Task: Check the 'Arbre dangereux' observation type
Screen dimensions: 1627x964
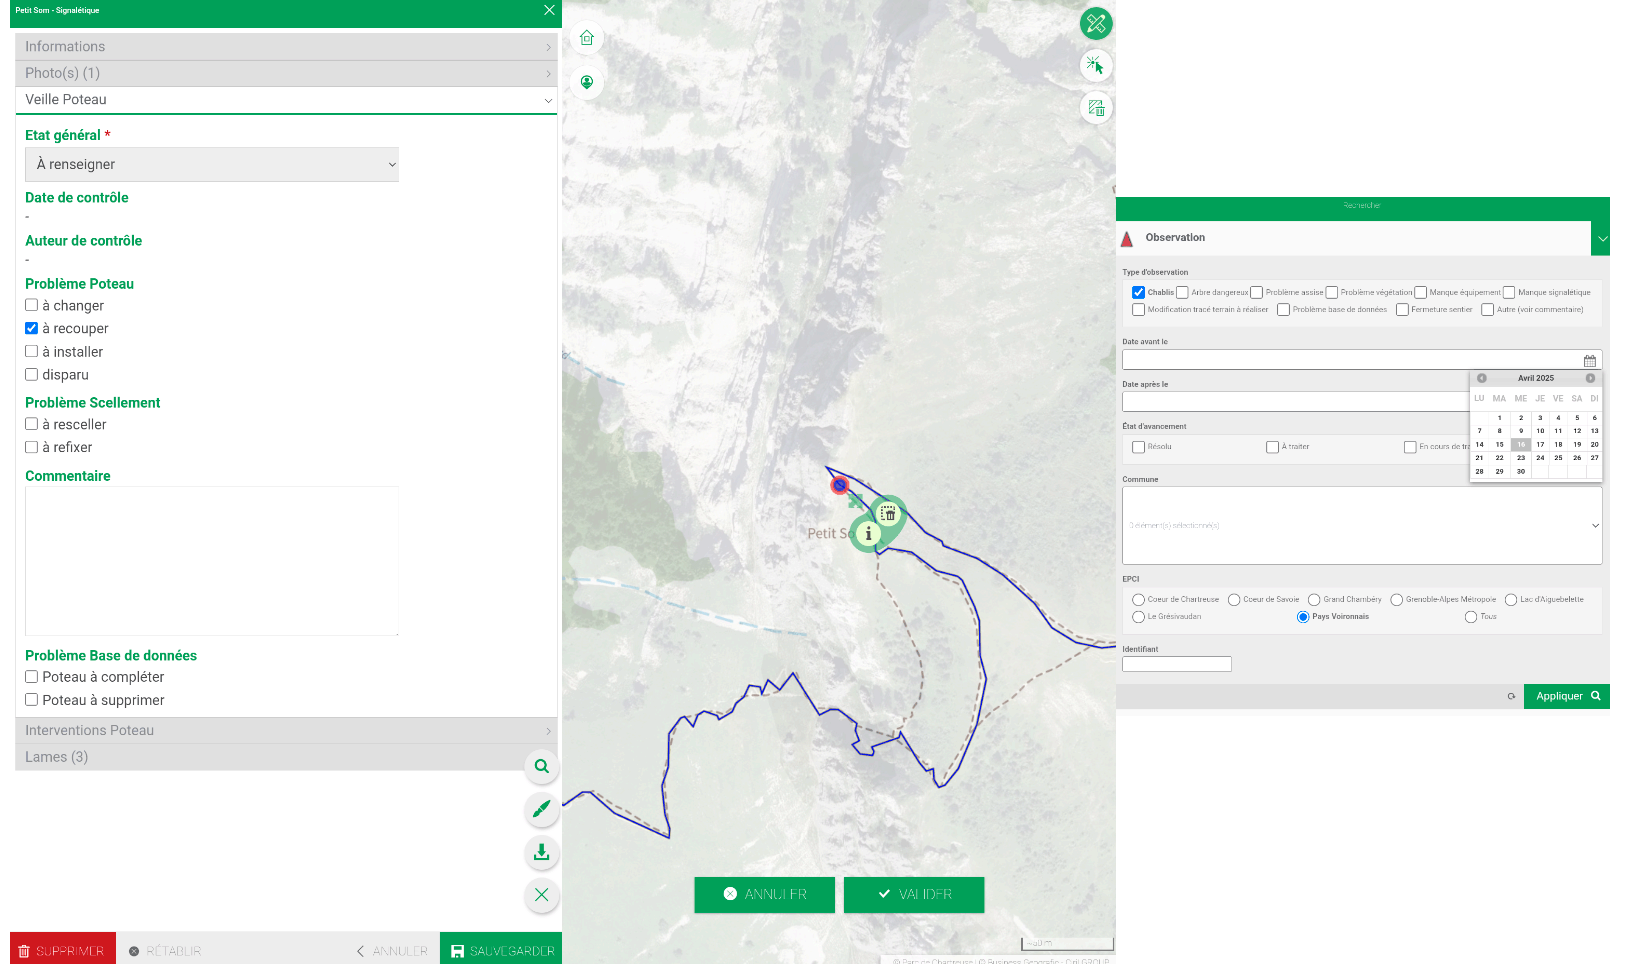Action: (1182, 293)
